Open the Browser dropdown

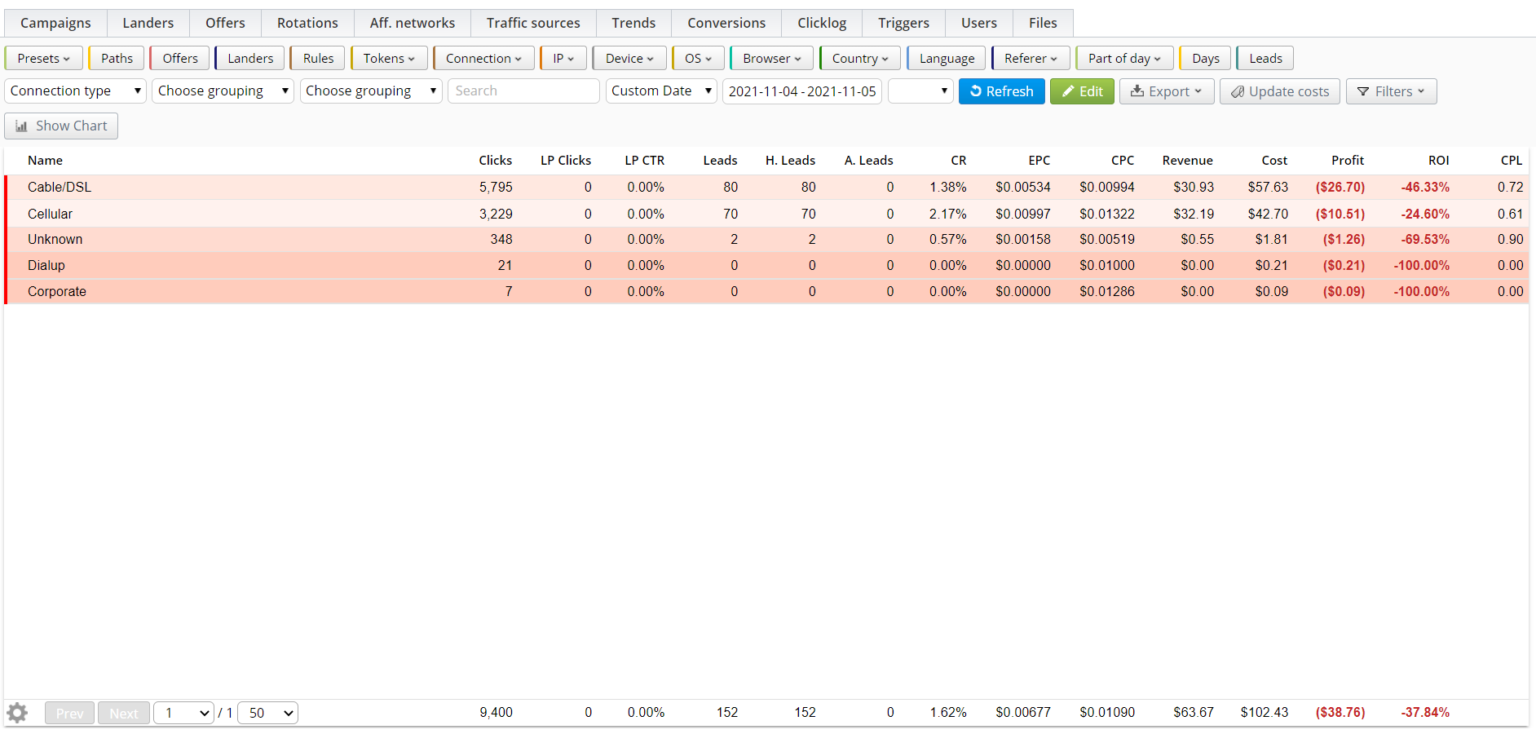pyautogui.click(x=772, y=58)
